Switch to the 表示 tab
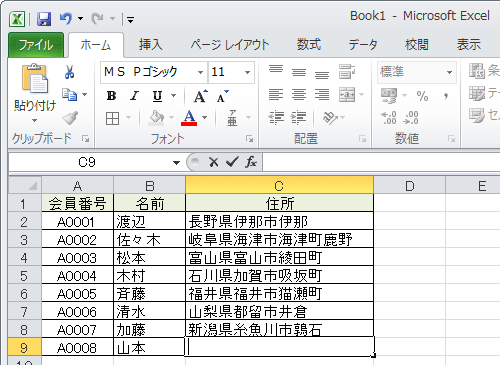500x365 pixels. 469,45
